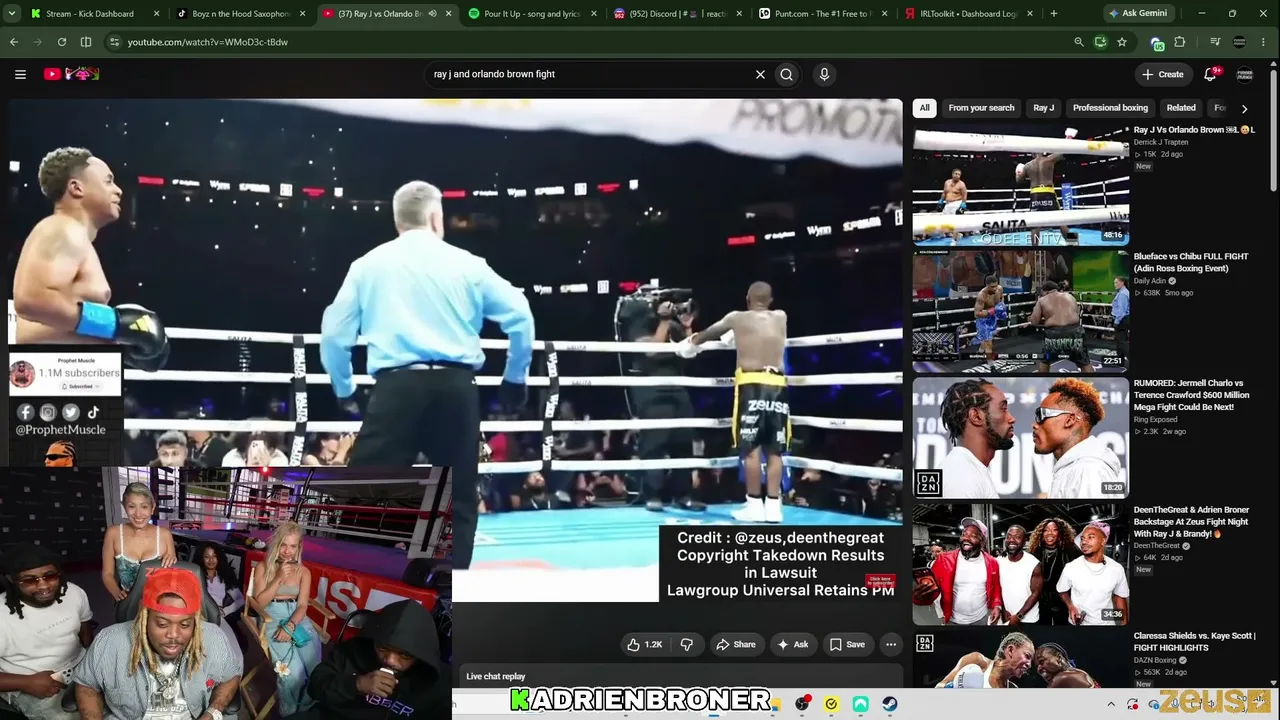
Task: Zoom icon in the address bar
Action: click(x=1078, y=42)
